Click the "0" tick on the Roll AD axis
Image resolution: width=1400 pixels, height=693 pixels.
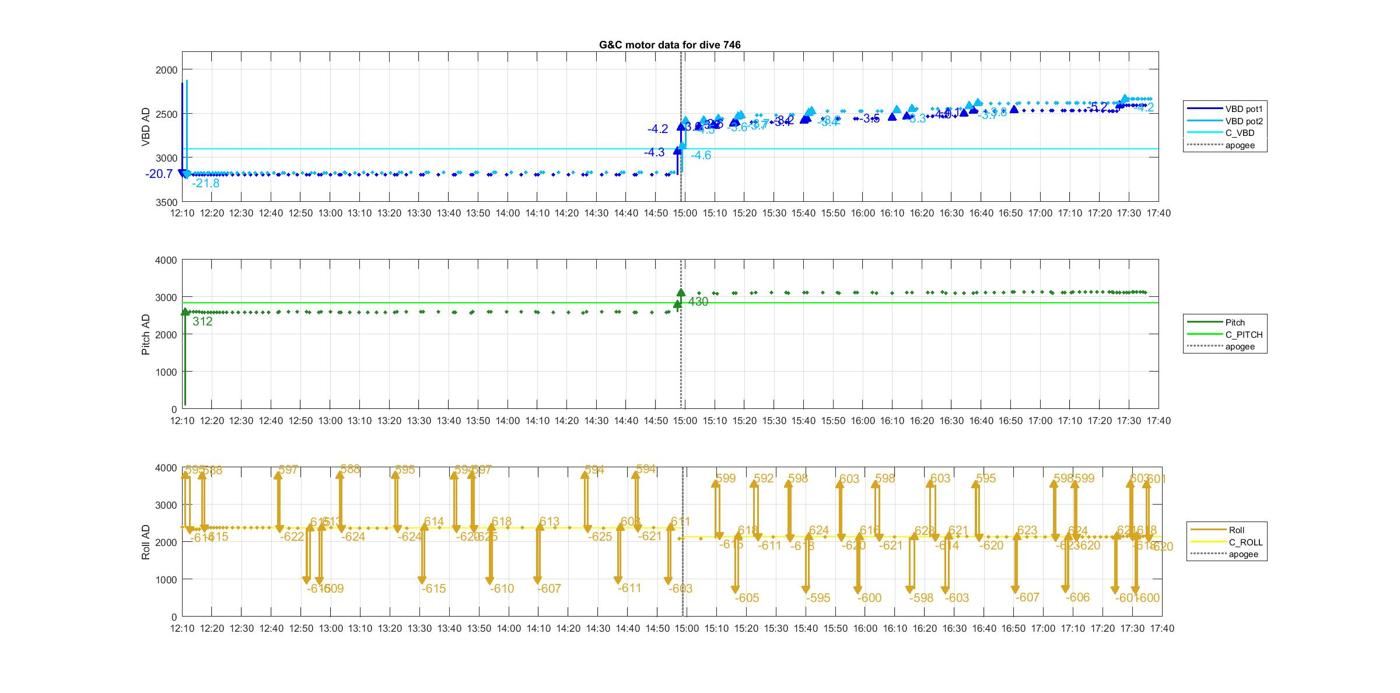pyautogui.click(x=174, y=617)
